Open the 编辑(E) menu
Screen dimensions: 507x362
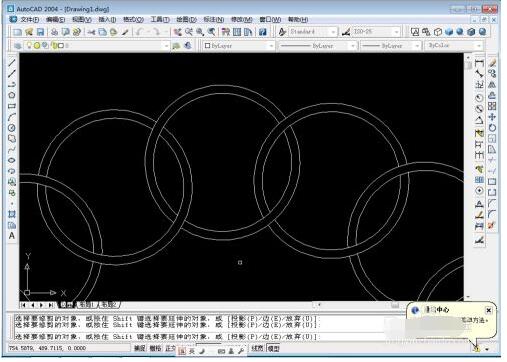pos(55,20)
